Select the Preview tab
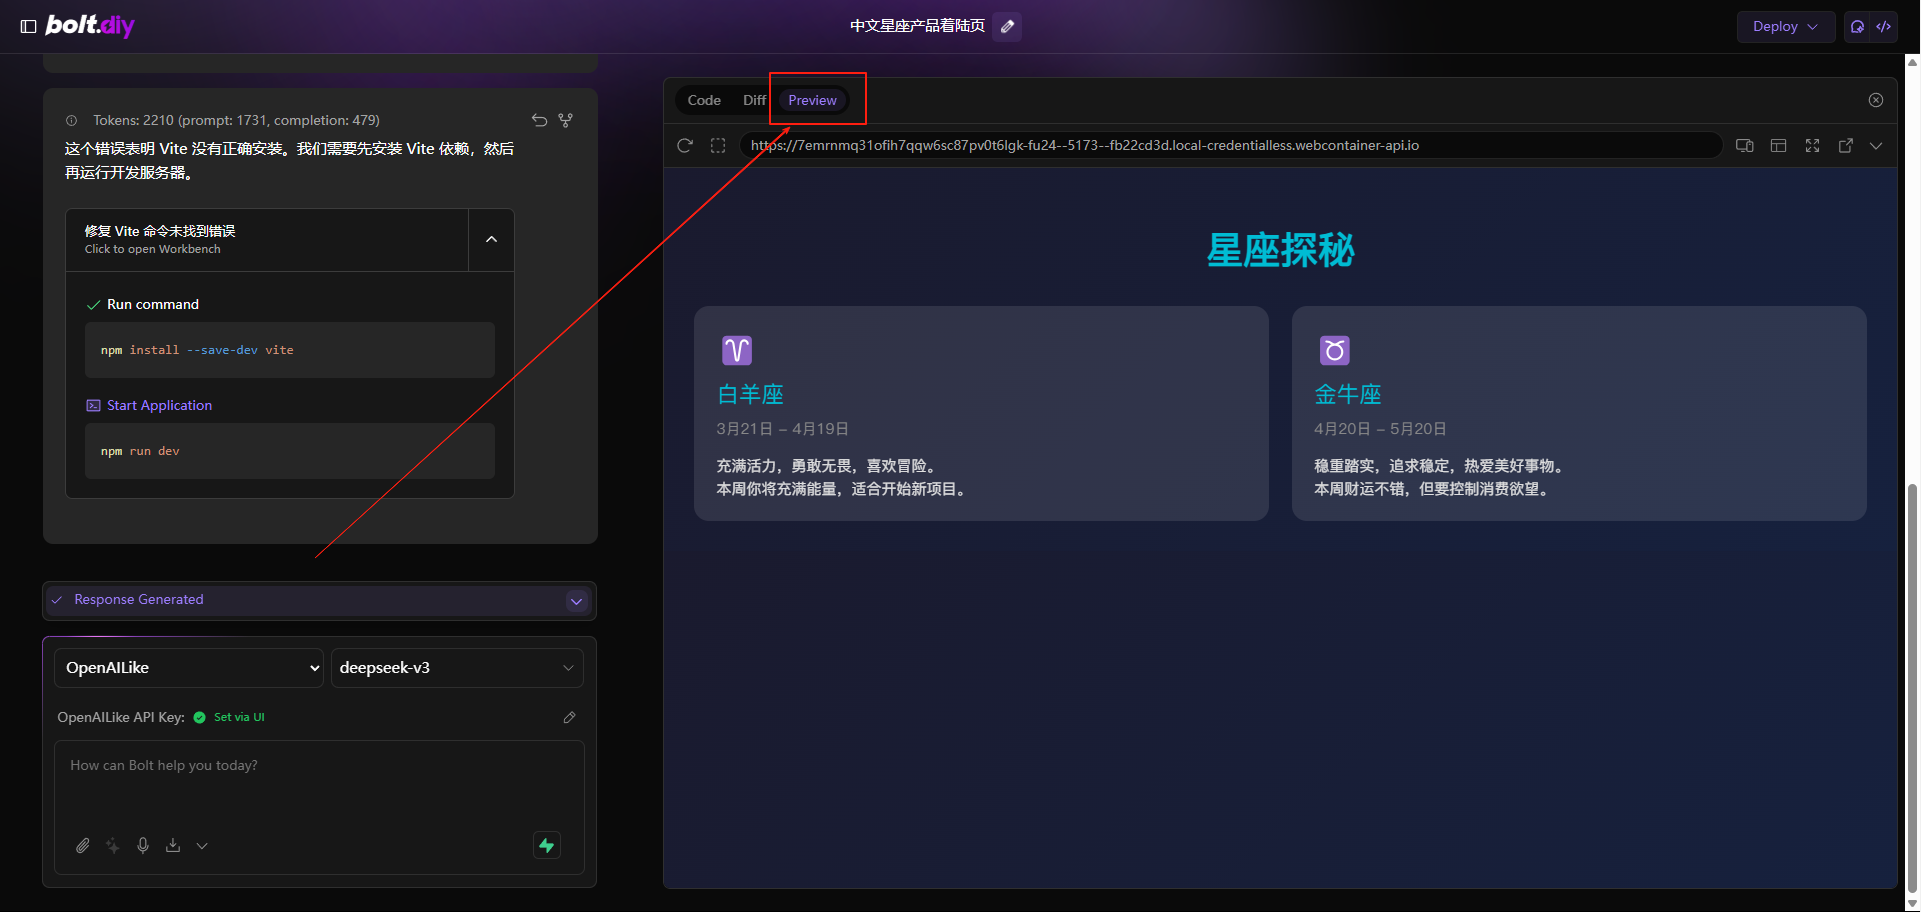Screen dimensions: 1921x912 click(x=812, y=100)
